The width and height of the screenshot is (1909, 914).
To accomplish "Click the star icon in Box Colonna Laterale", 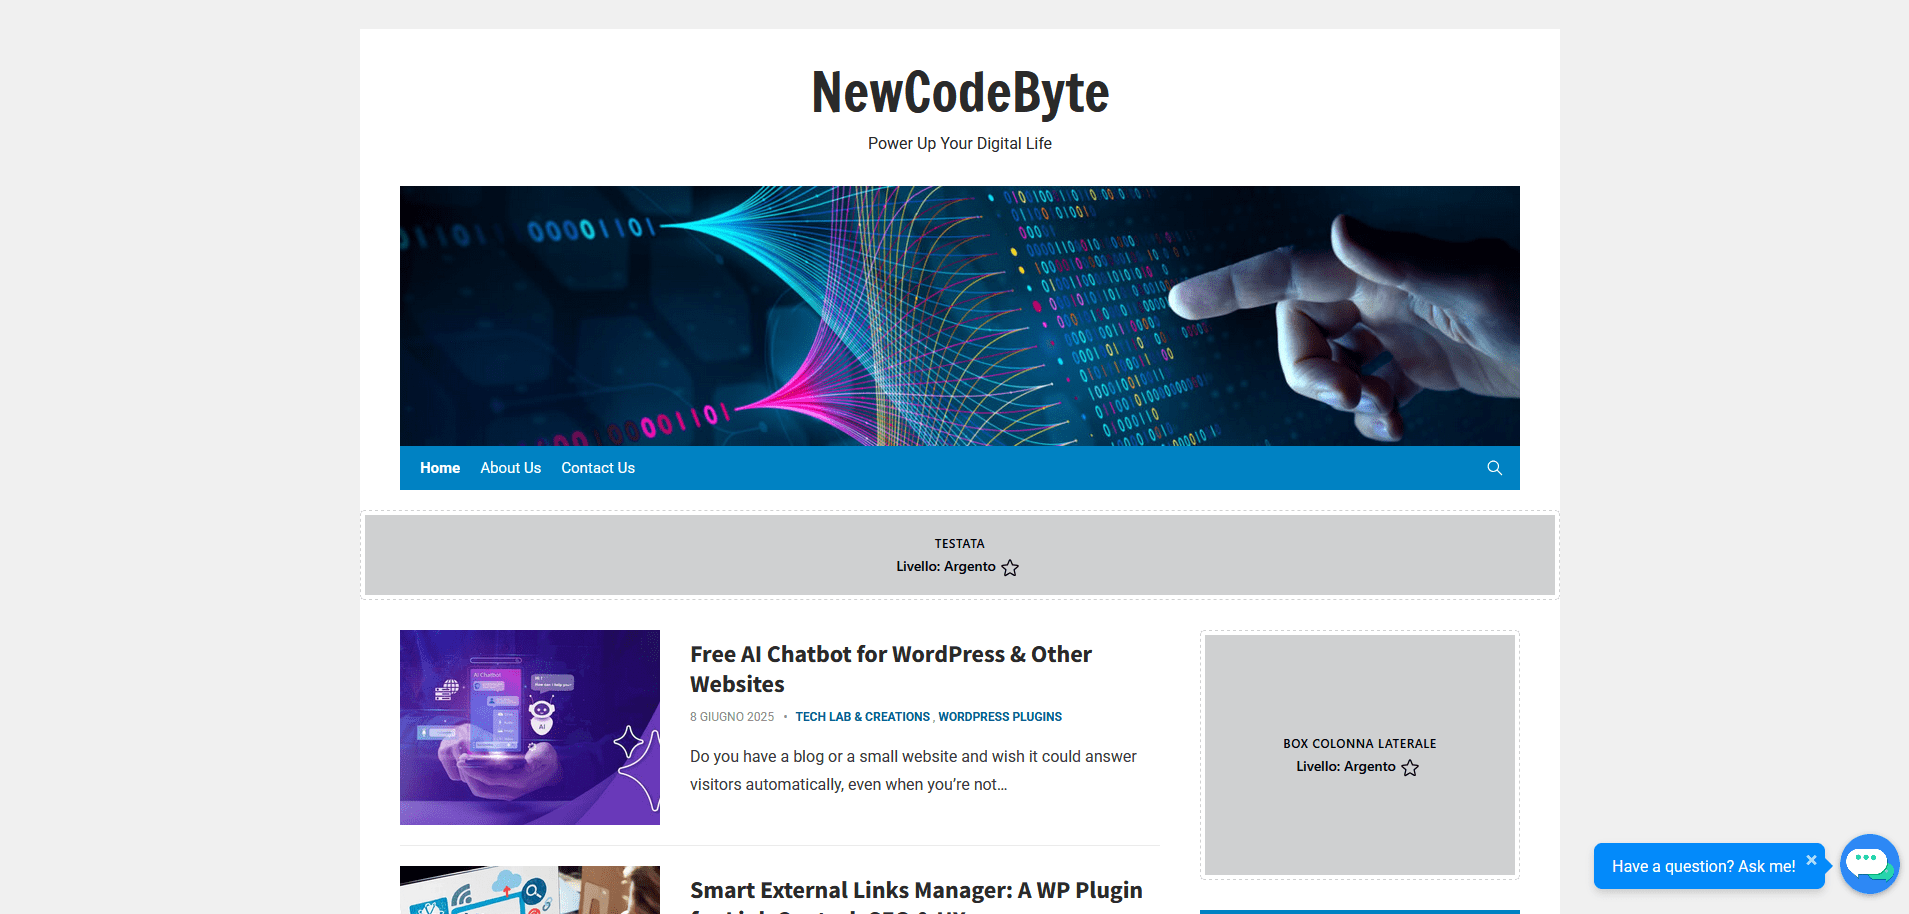I will click(x=1410, y=768).
